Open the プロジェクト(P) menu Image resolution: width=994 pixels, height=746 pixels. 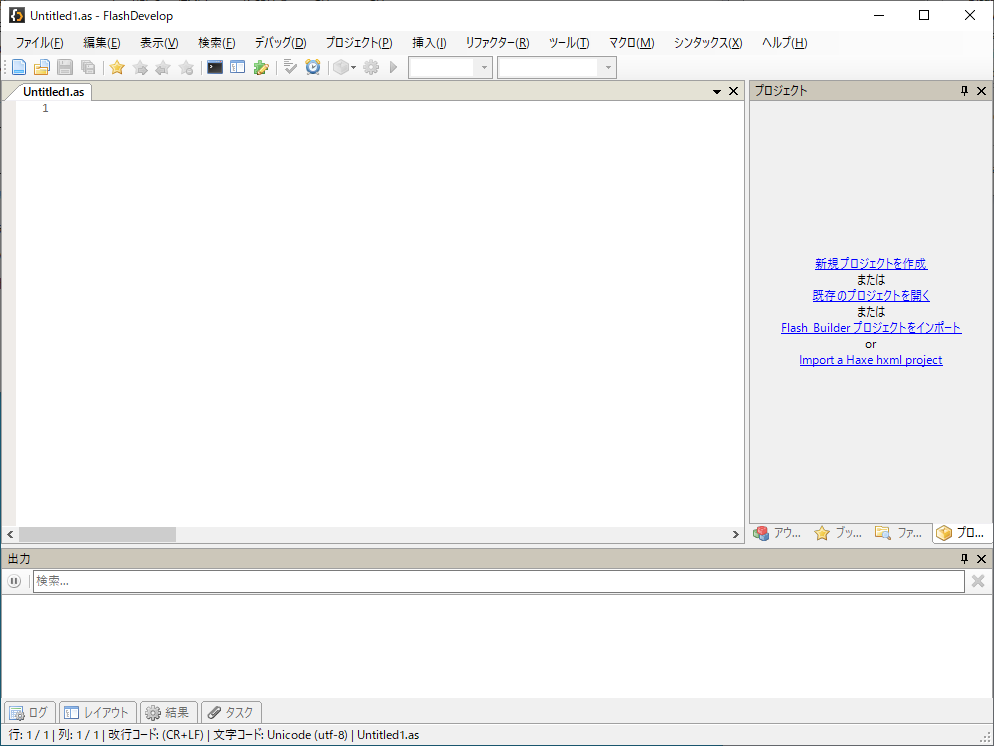(x=359, y=43)
